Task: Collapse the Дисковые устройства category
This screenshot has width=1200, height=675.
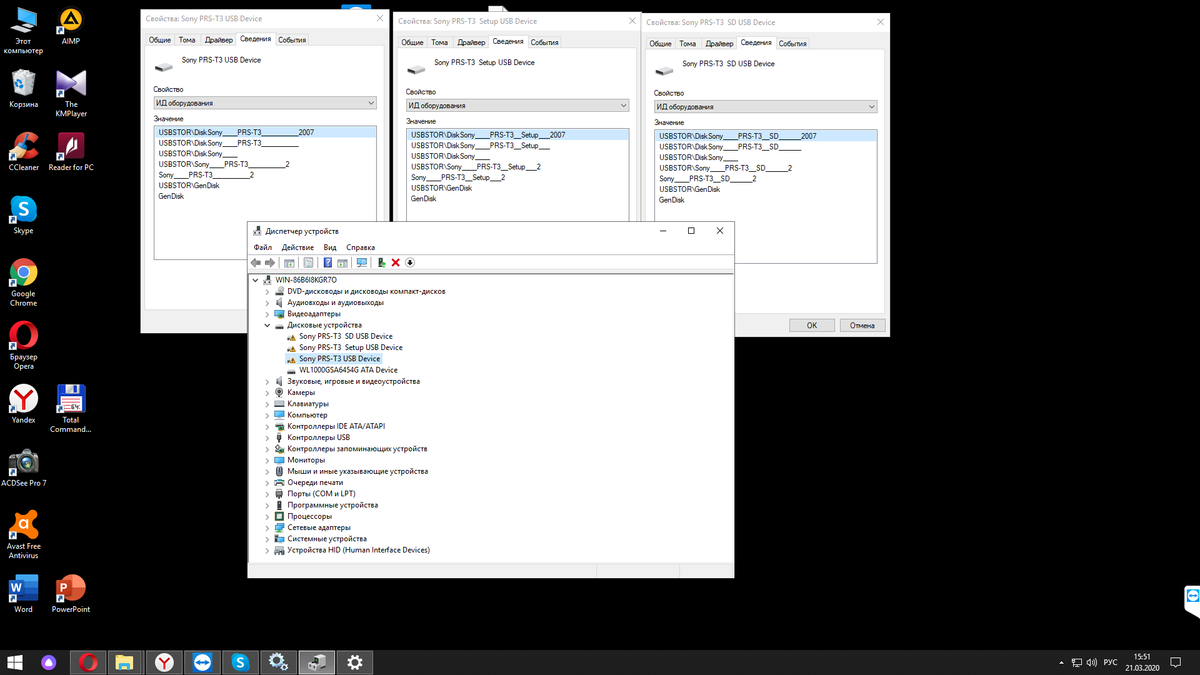Action: point(267,325)
